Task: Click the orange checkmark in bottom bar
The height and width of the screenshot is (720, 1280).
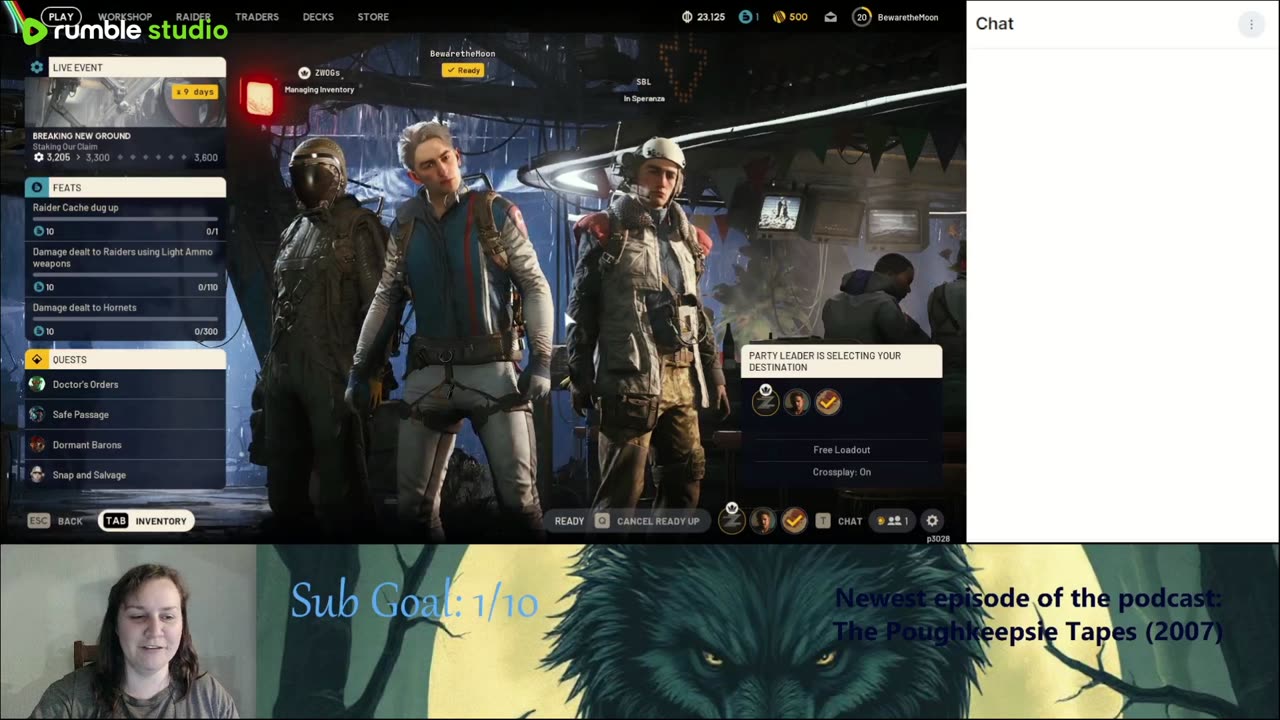Action: click(x=794, y=521)
